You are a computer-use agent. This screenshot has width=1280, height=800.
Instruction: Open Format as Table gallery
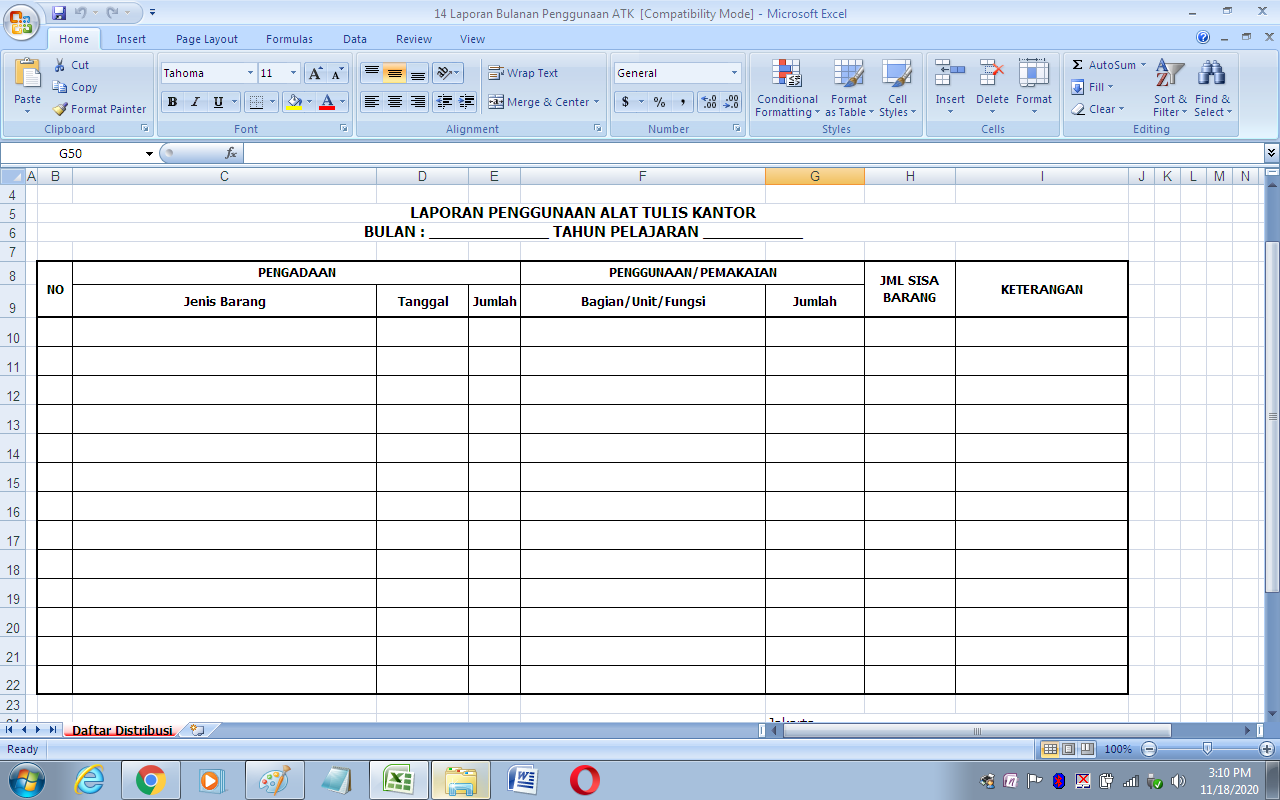[849, 88]
